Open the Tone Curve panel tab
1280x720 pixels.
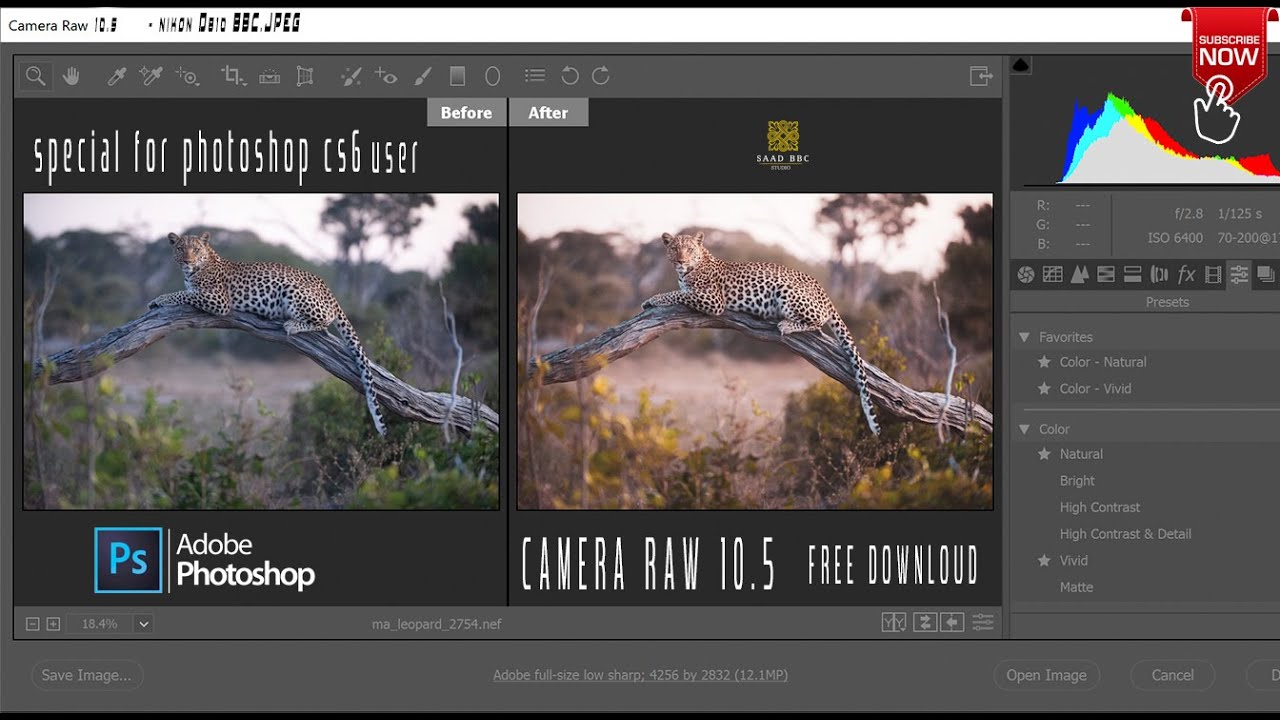[1052, 274]
